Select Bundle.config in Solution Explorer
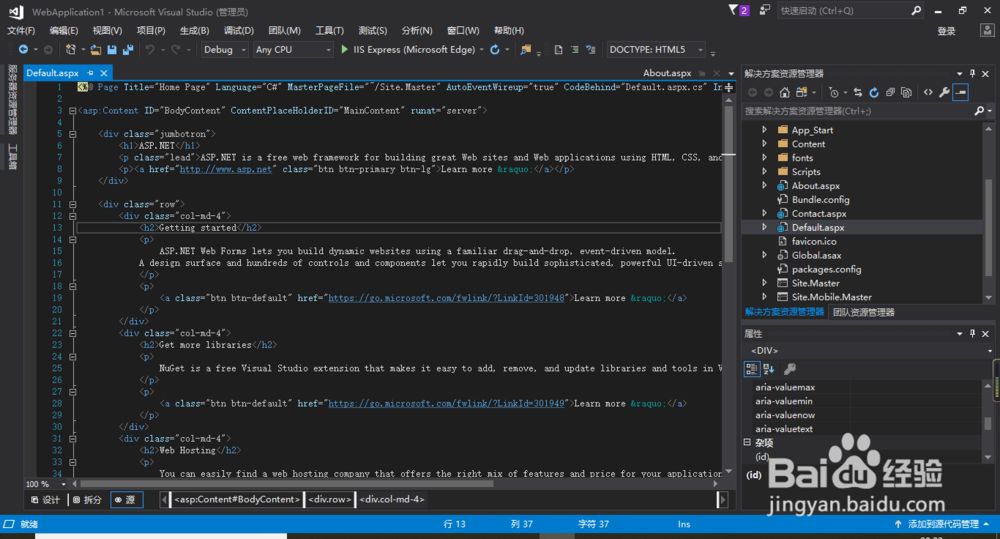Image resolution: width=1000 pixels, height=539 pixels. (x=820, y=200)
